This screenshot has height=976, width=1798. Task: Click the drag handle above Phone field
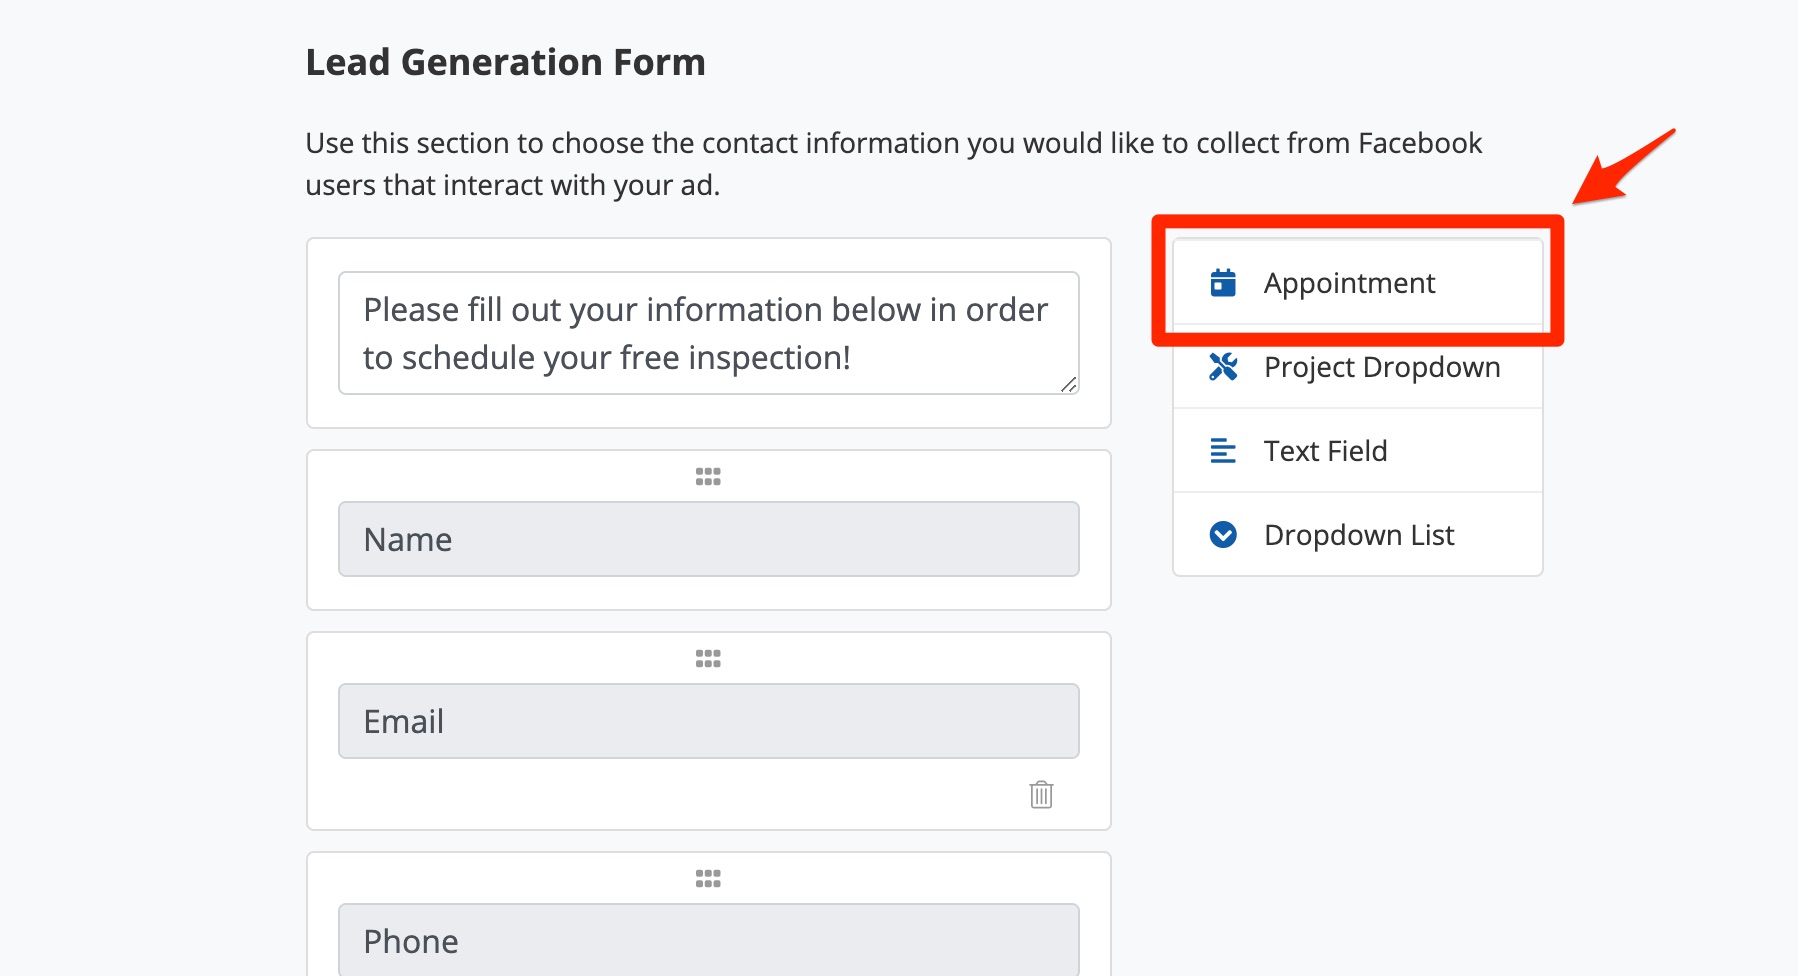[x=708, y=879]
